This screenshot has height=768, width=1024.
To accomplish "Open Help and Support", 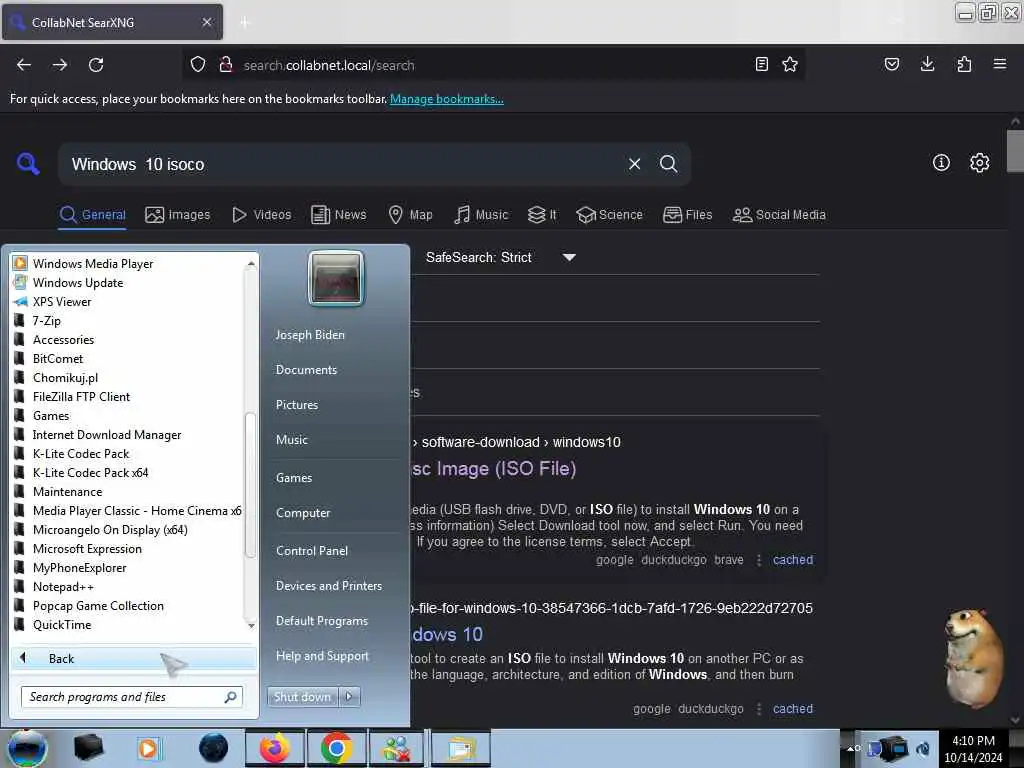I will pyautogui.click(x=322, y=656).
